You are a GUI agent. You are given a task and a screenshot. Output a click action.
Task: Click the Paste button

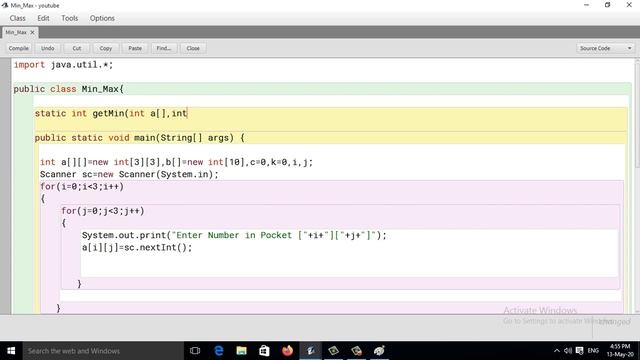(135, 48)
